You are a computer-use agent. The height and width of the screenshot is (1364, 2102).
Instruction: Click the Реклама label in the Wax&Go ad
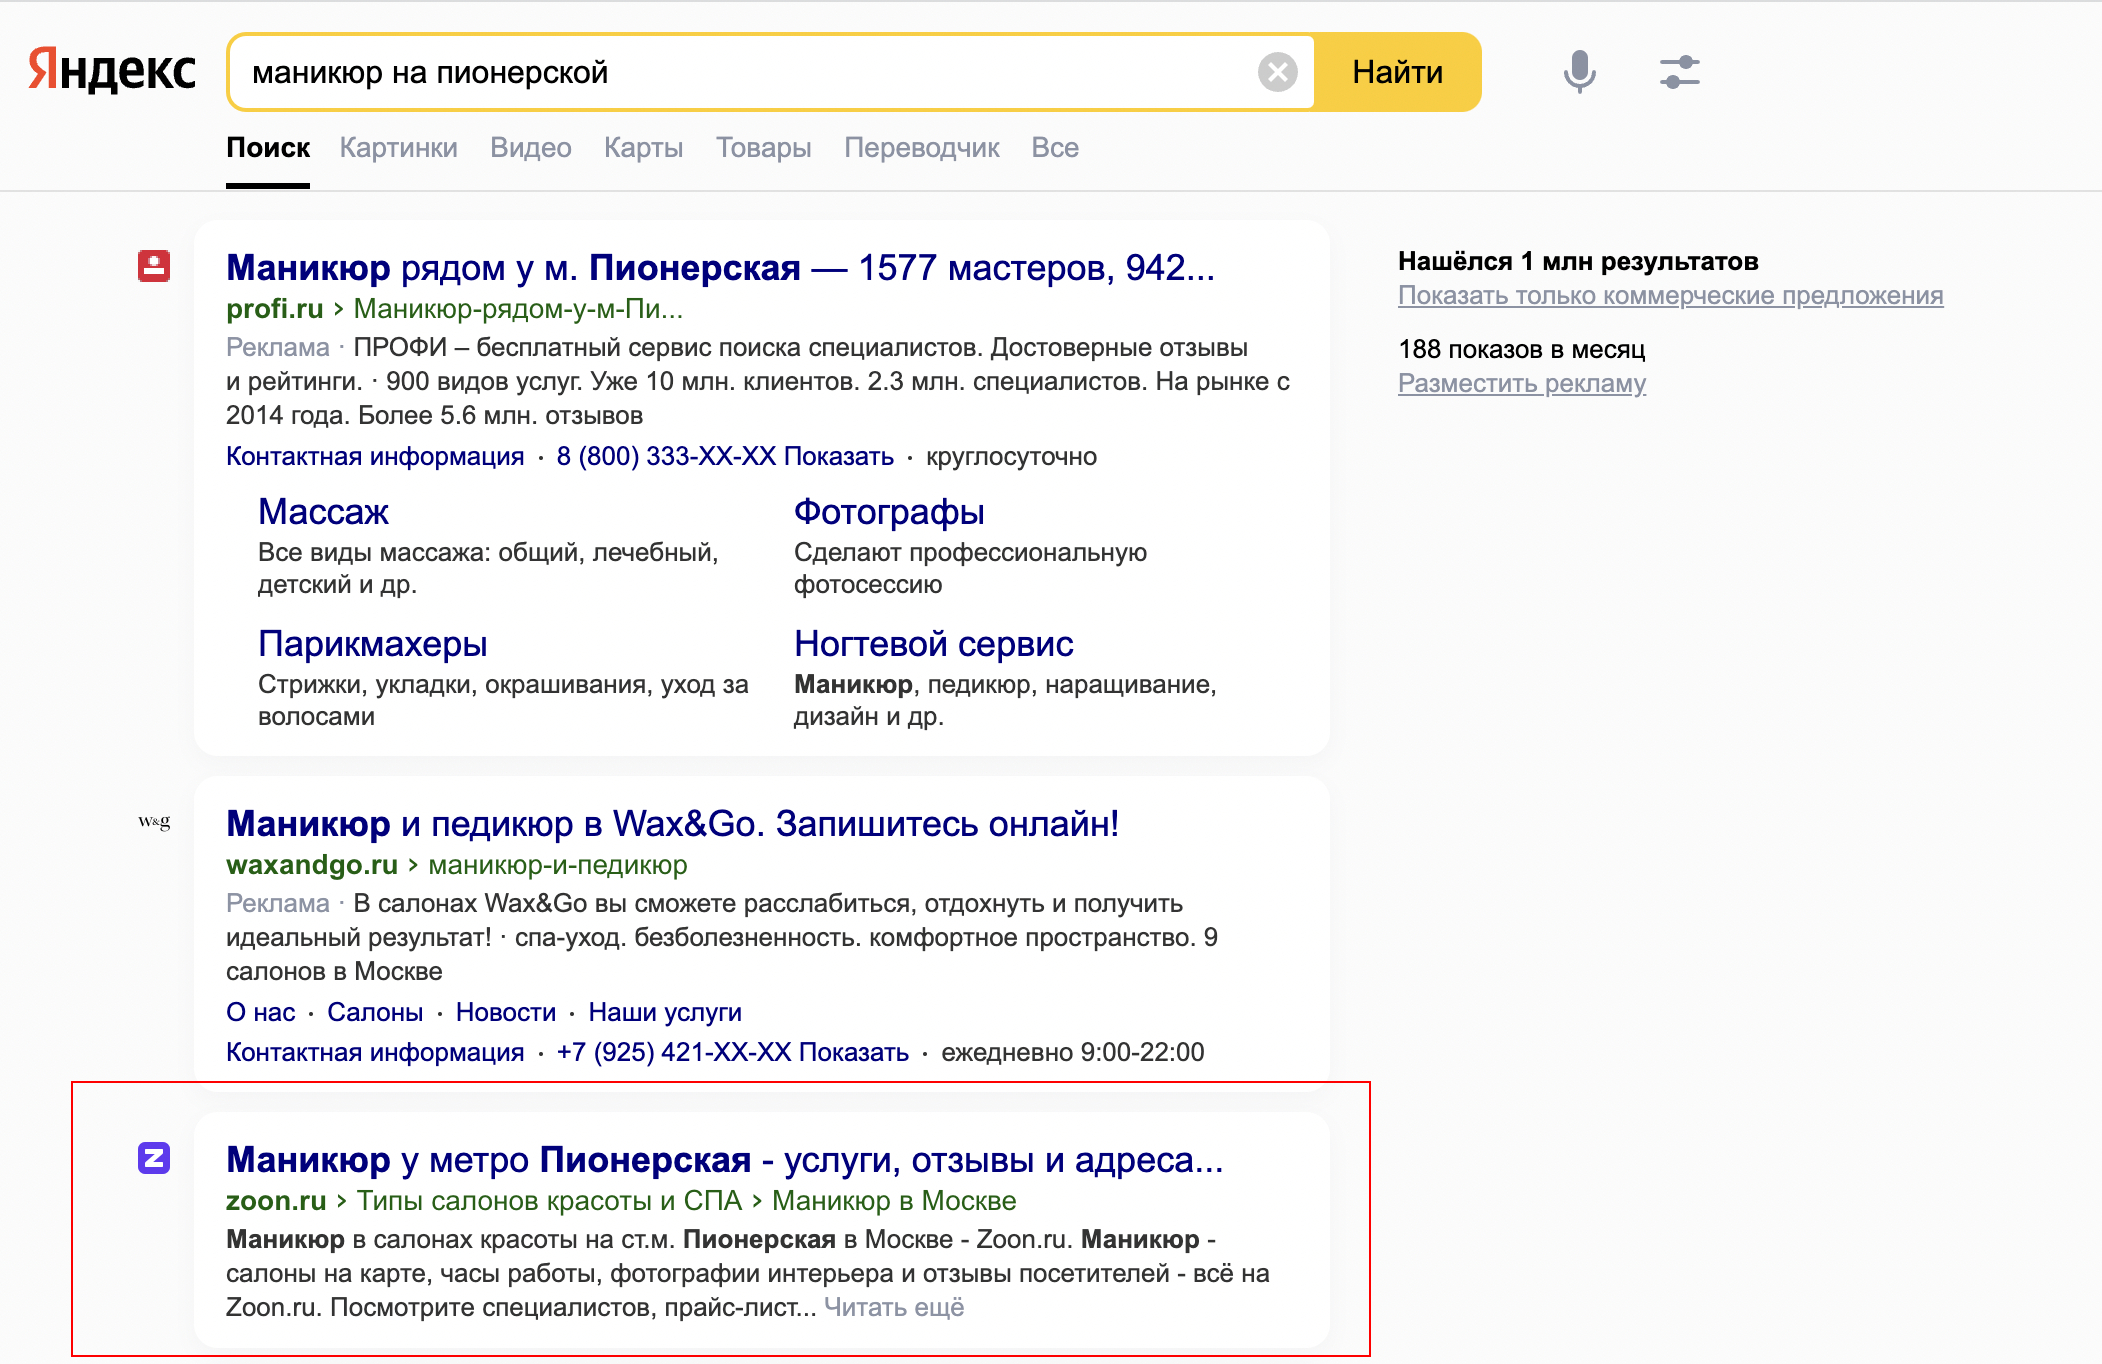(x=277, y=903)
